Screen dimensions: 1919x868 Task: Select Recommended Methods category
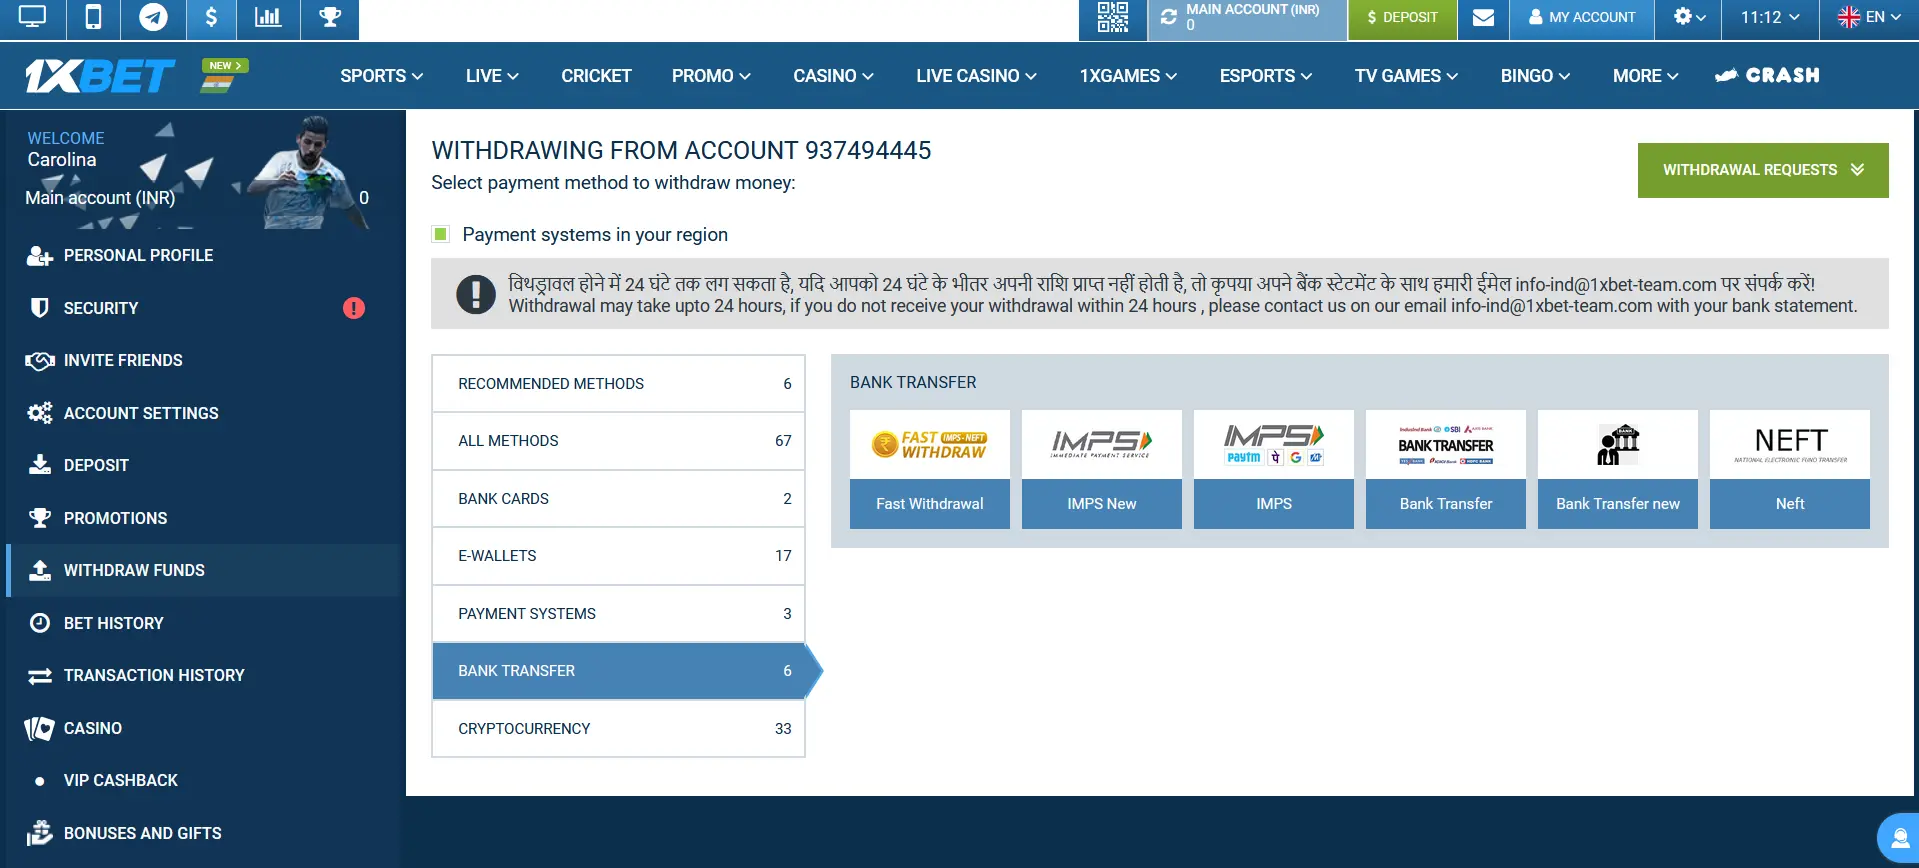618,384
